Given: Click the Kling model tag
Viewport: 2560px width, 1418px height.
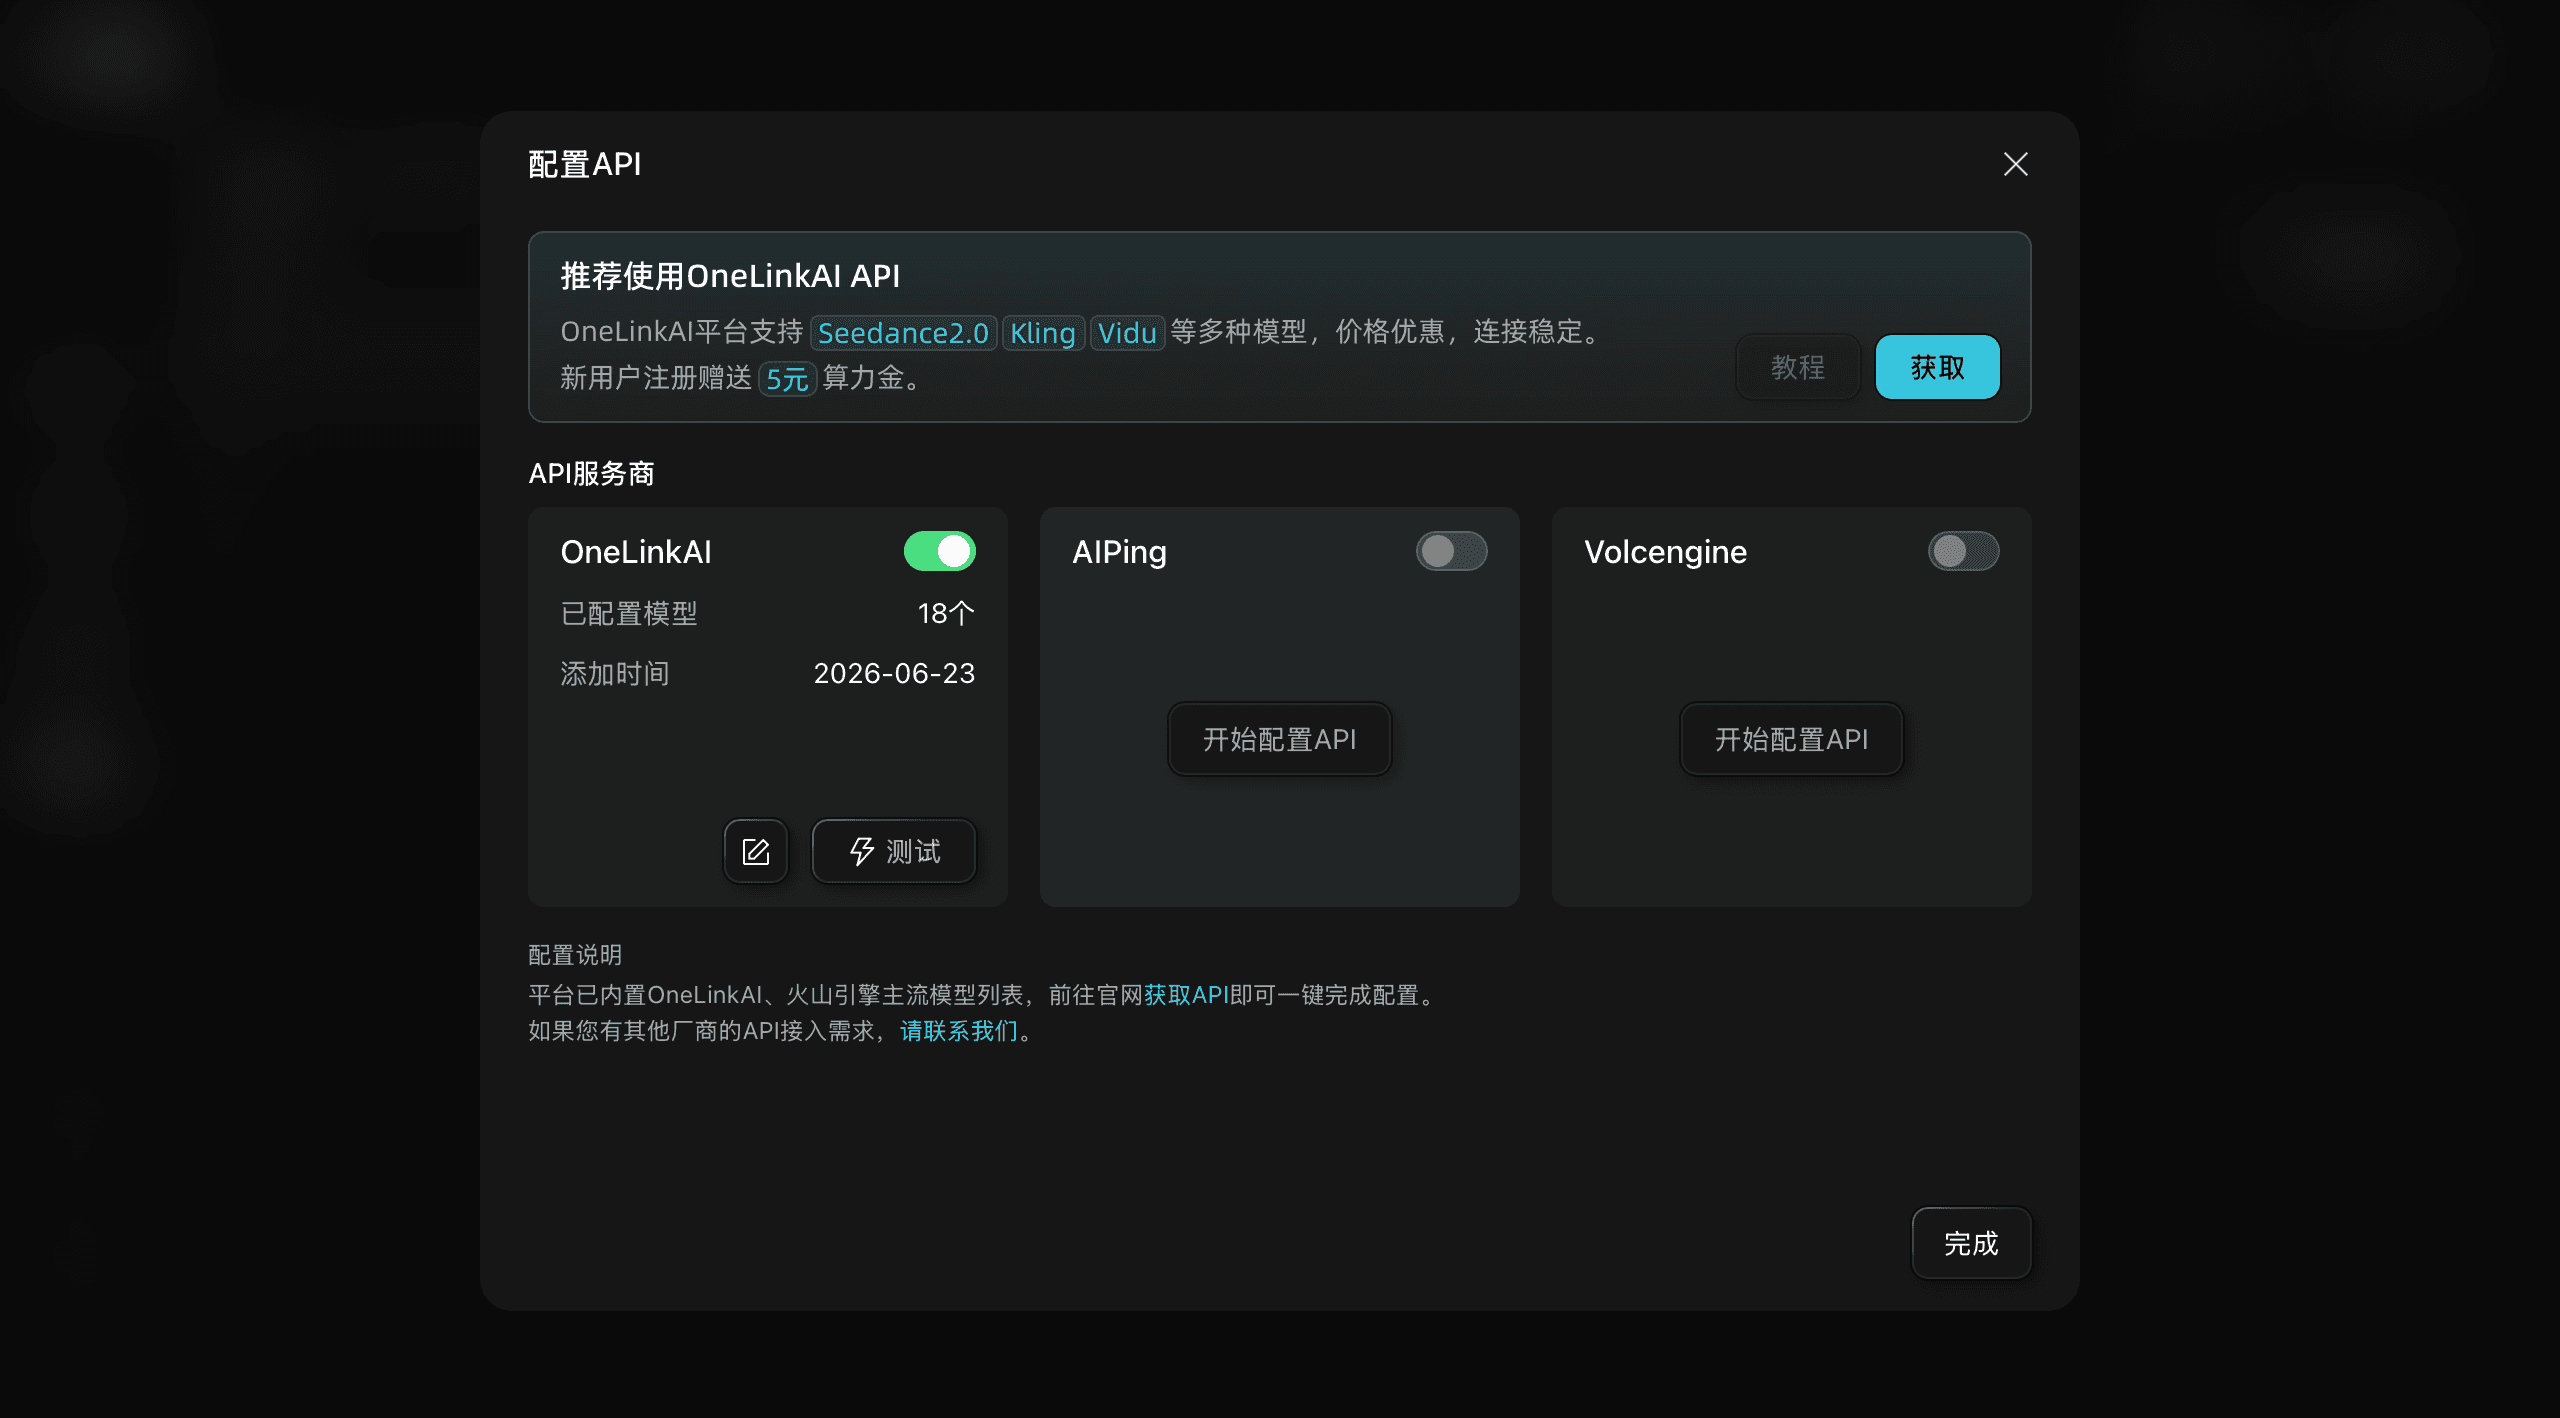Looking at the screenshot, I should tap(1043, 333).
